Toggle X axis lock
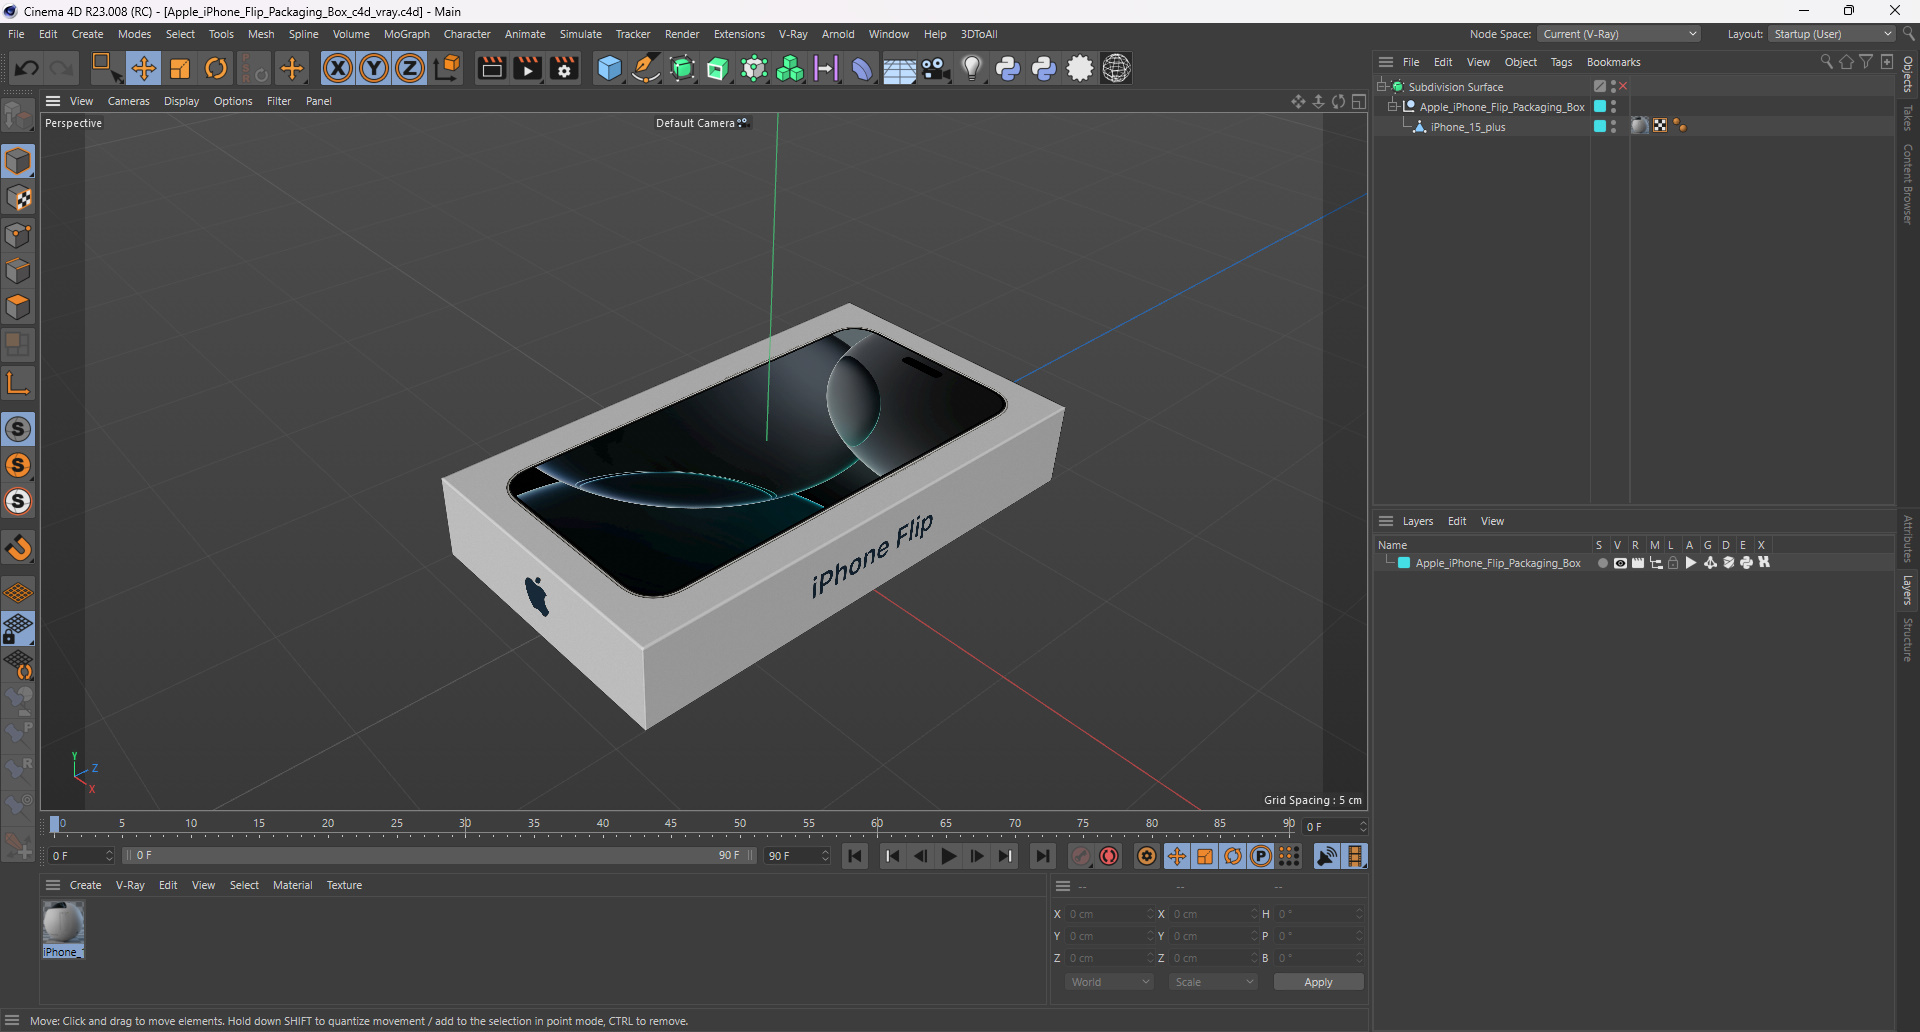The height and width of the screenshot is (1032, 1920). pos(338,68)
